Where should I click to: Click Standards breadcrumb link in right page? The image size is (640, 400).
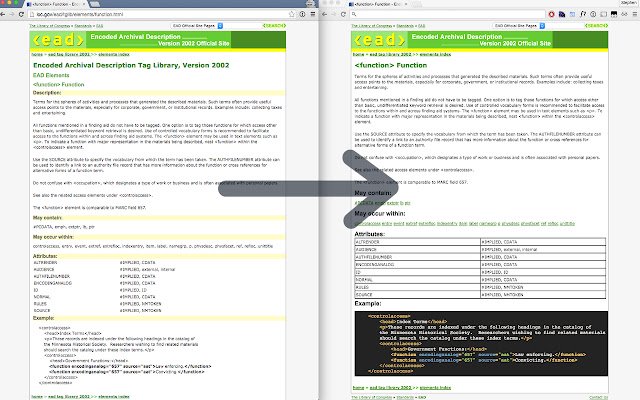[x=405, y=26]
